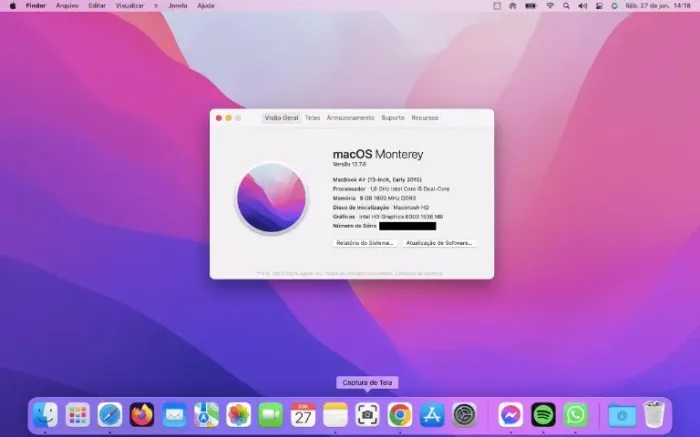This screenshot has height=437, width=700.
Task: Launch Safari from the Dock
Action: [x=110, y=415]
